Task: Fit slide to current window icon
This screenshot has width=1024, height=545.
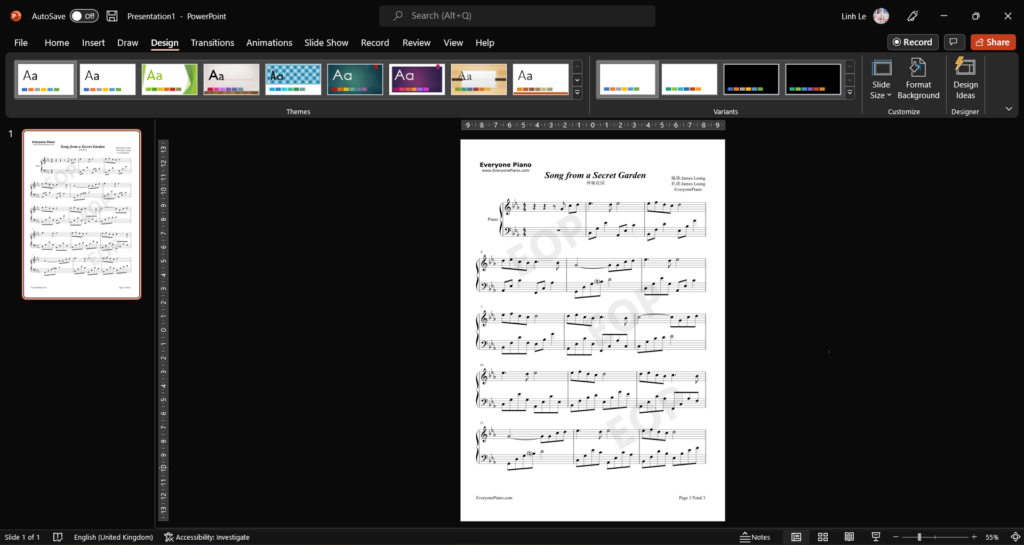Action: coord(1014,537)
